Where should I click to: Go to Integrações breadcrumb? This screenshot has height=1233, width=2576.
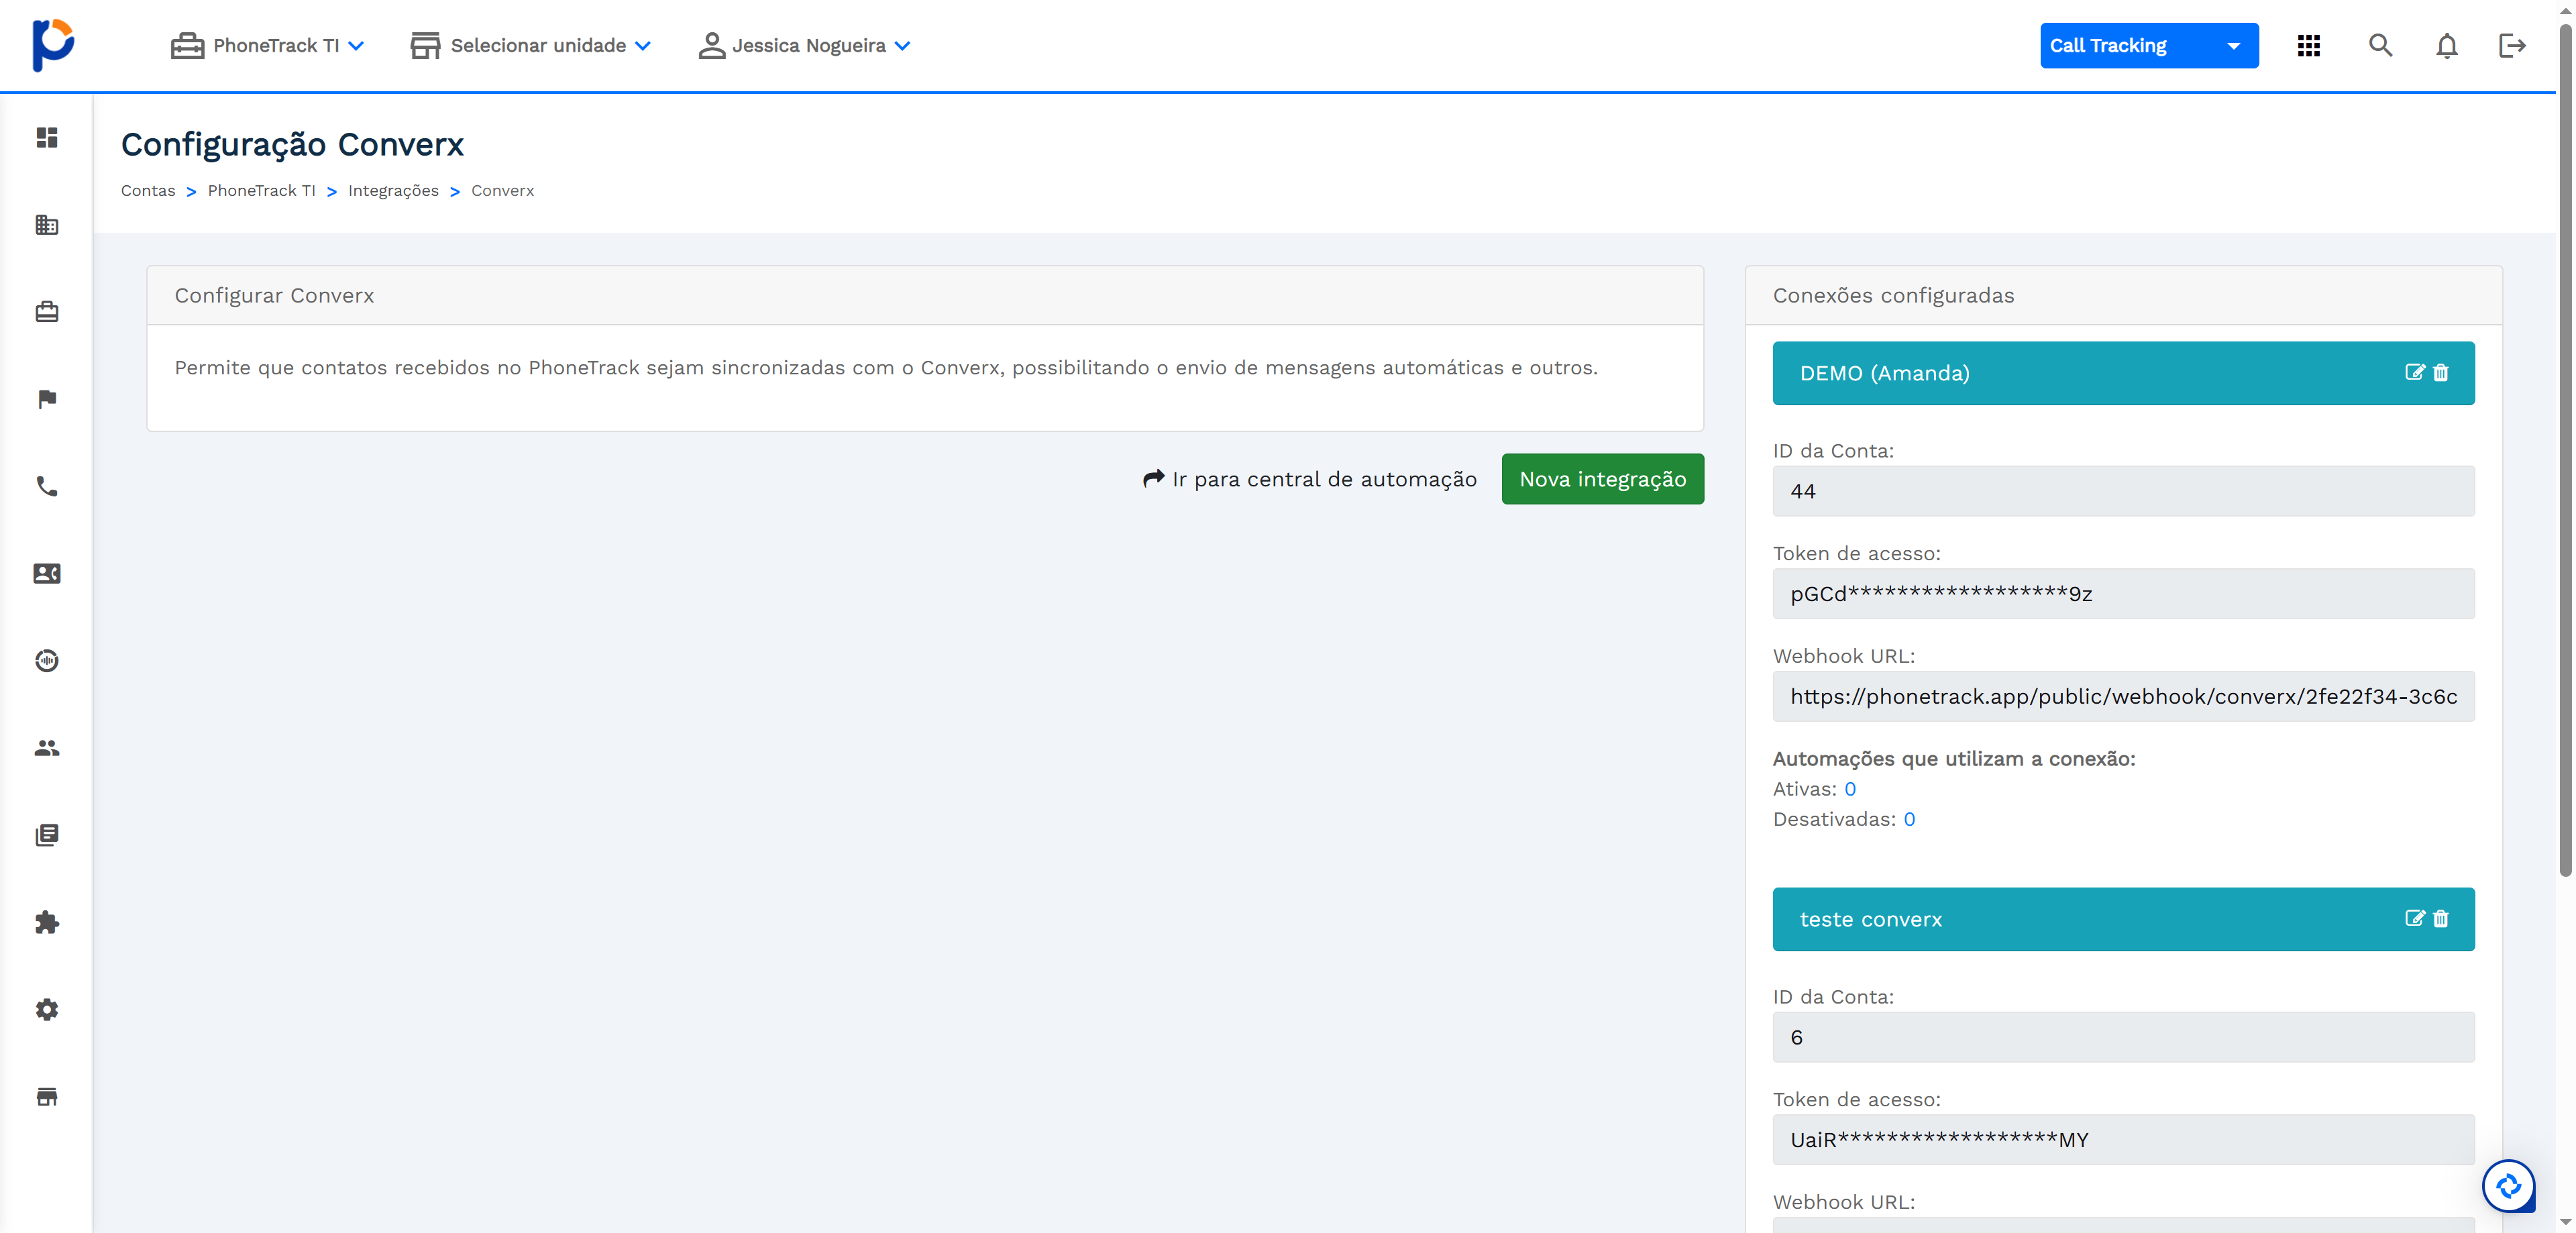393,191
